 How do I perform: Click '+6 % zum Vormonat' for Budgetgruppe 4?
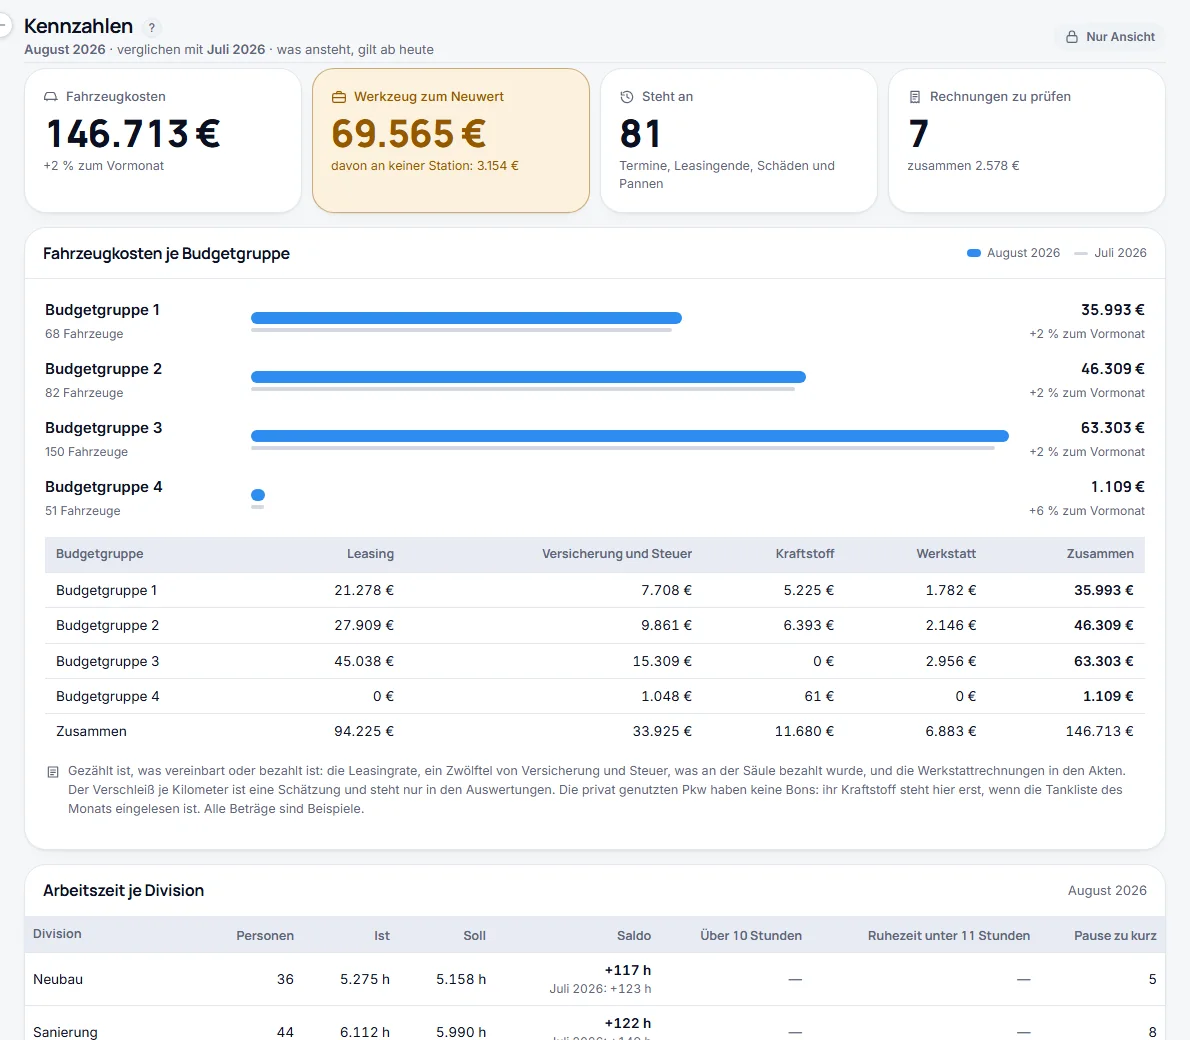(x=1087, y=511)
